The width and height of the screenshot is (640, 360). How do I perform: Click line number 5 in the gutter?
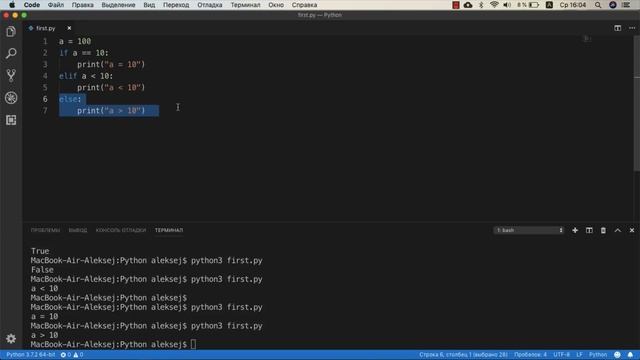[45, 87]
